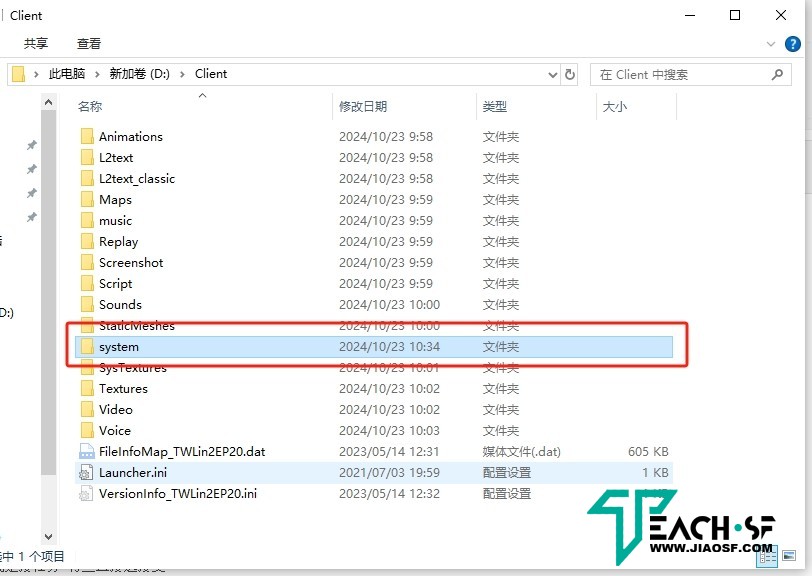Click the Launcher.ini file icon
The image size is (812, 576).
point(86,472)
